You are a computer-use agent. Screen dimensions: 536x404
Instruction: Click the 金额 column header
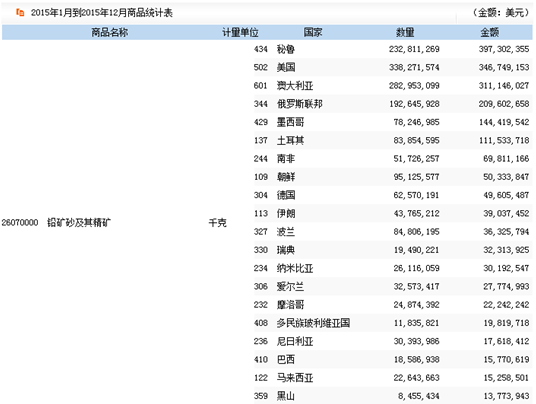pos(490,32)
